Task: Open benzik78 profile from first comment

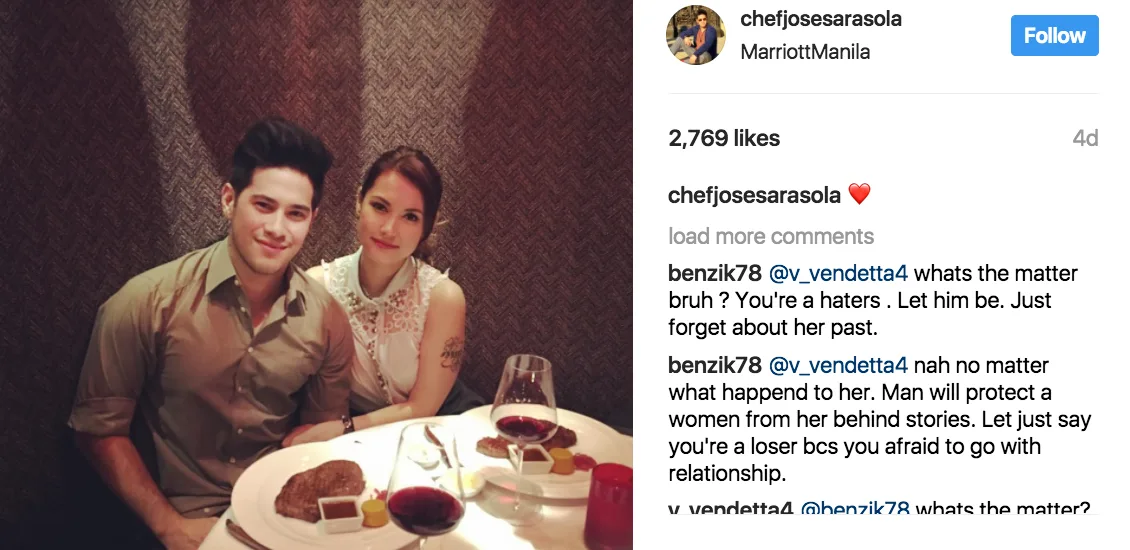Action: point(714,274)
